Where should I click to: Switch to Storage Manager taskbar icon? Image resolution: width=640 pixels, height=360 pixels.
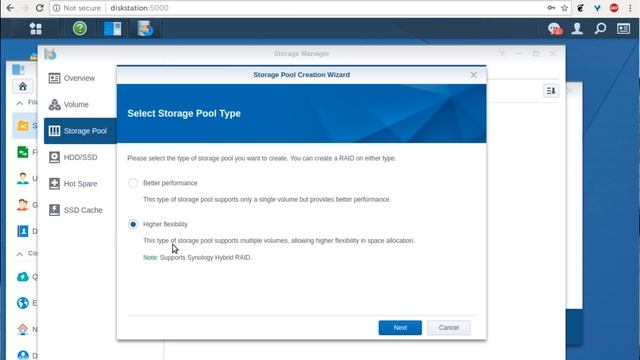[145, 29]
